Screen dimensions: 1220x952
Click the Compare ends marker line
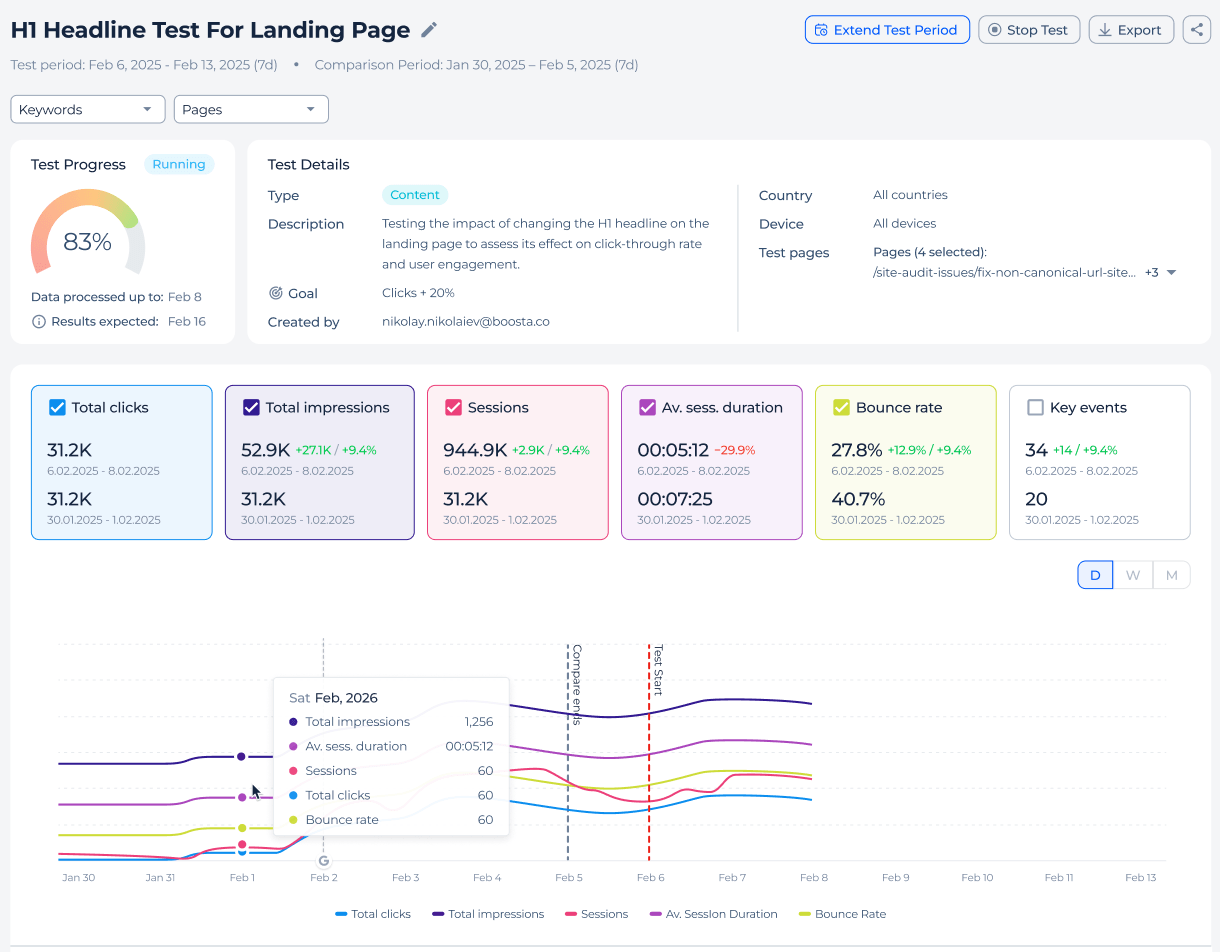(568, 752)
